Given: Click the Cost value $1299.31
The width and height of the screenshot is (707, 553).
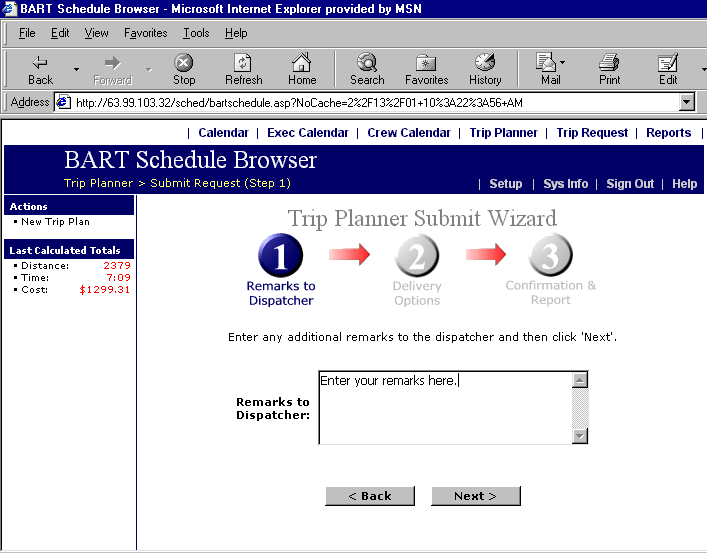Looking at the screenshot, I should (105, 290).
